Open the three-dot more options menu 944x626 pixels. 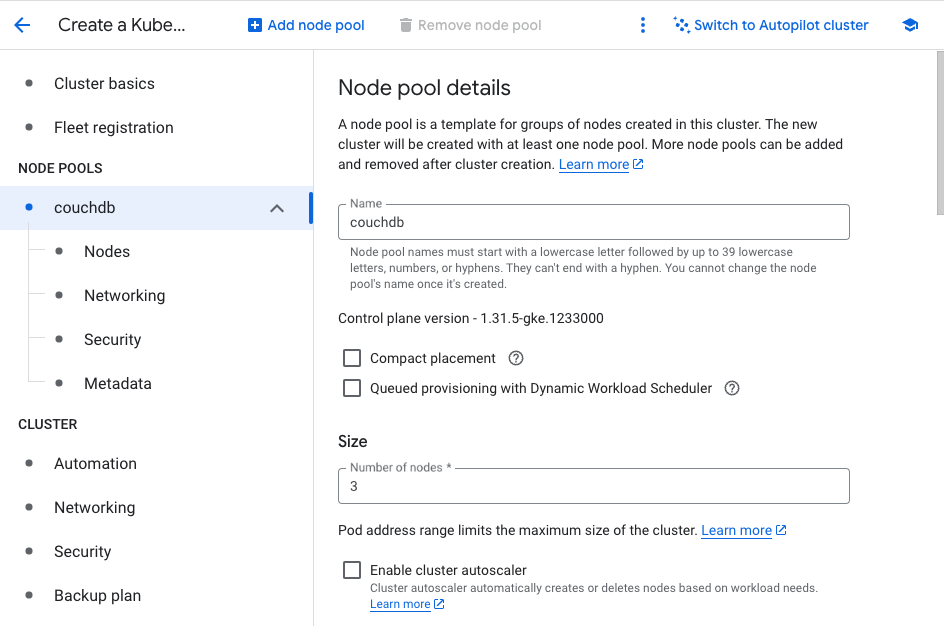click(642, 25)
